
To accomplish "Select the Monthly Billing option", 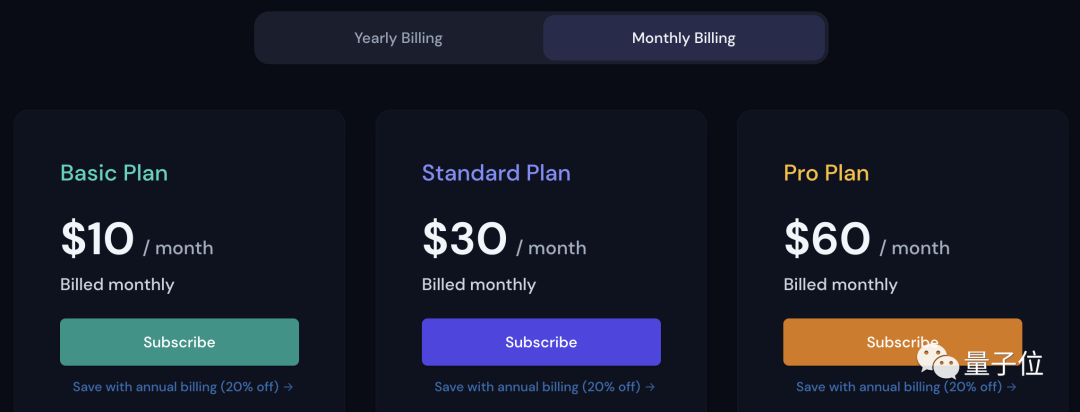I will [x=683, y=38].
